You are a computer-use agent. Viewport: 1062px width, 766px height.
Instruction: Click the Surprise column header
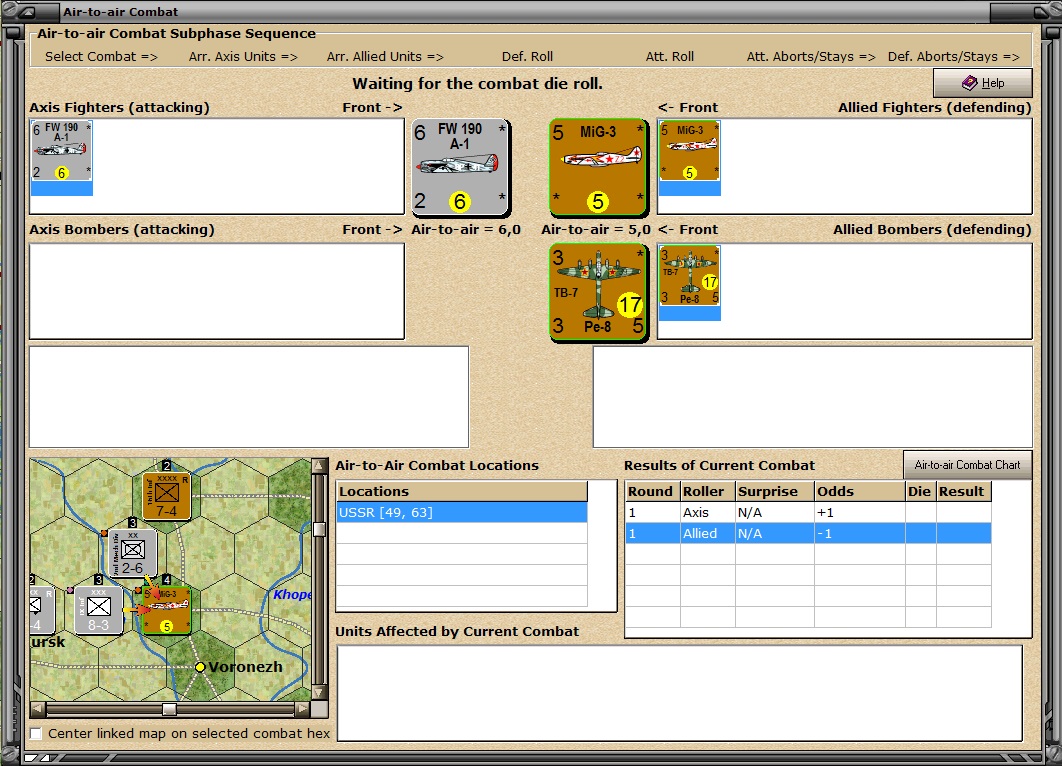[x=774, y=492]
